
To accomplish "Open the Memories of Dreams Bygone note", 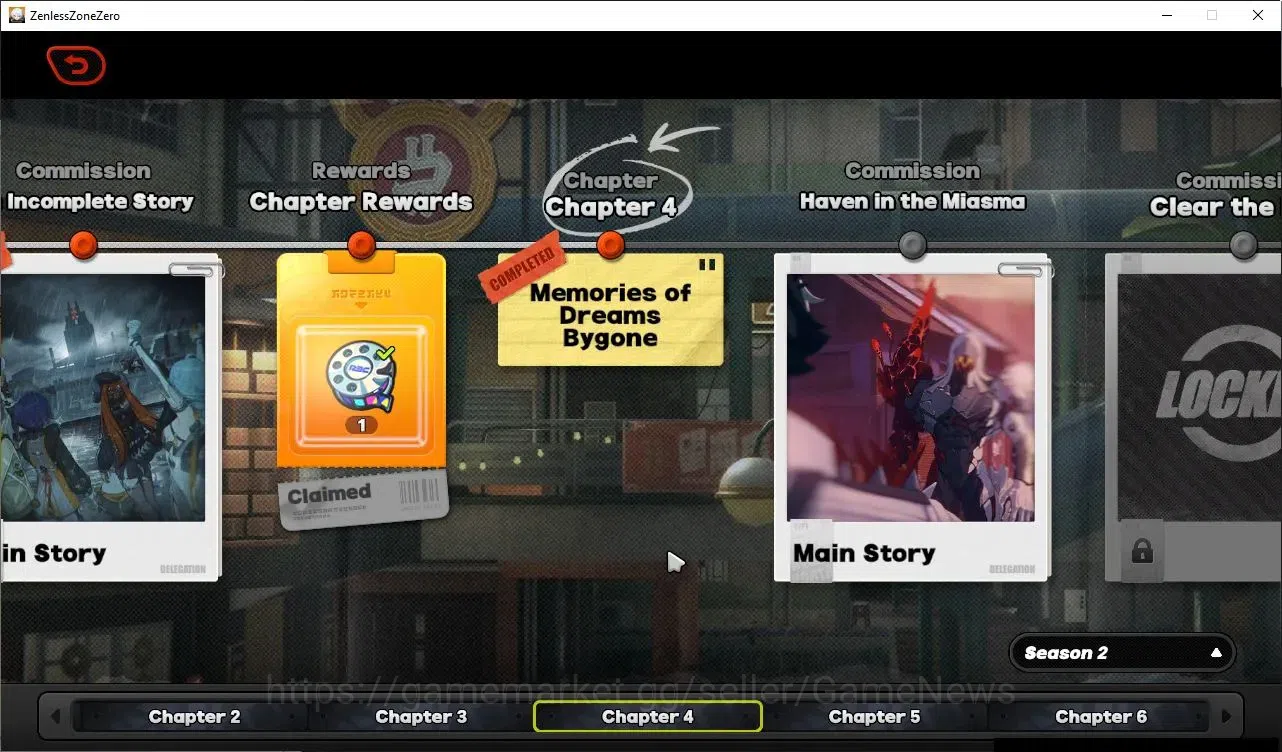I will 610,310.
